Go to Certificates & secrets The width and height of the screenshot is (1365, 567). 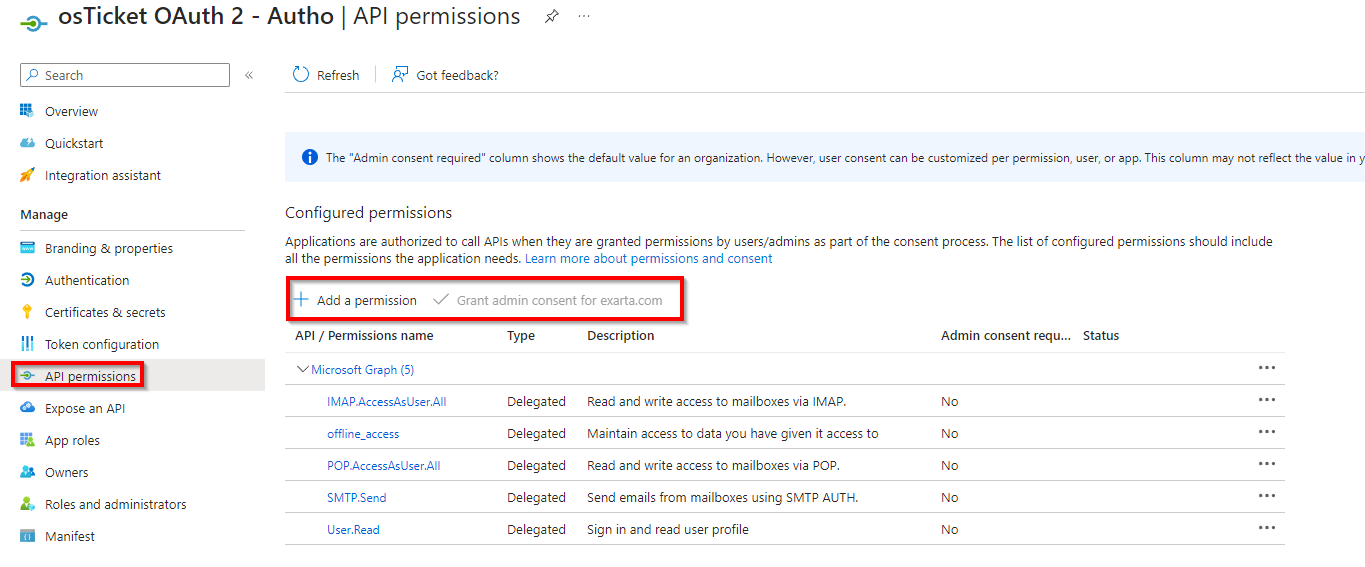(x=105, y=312)
